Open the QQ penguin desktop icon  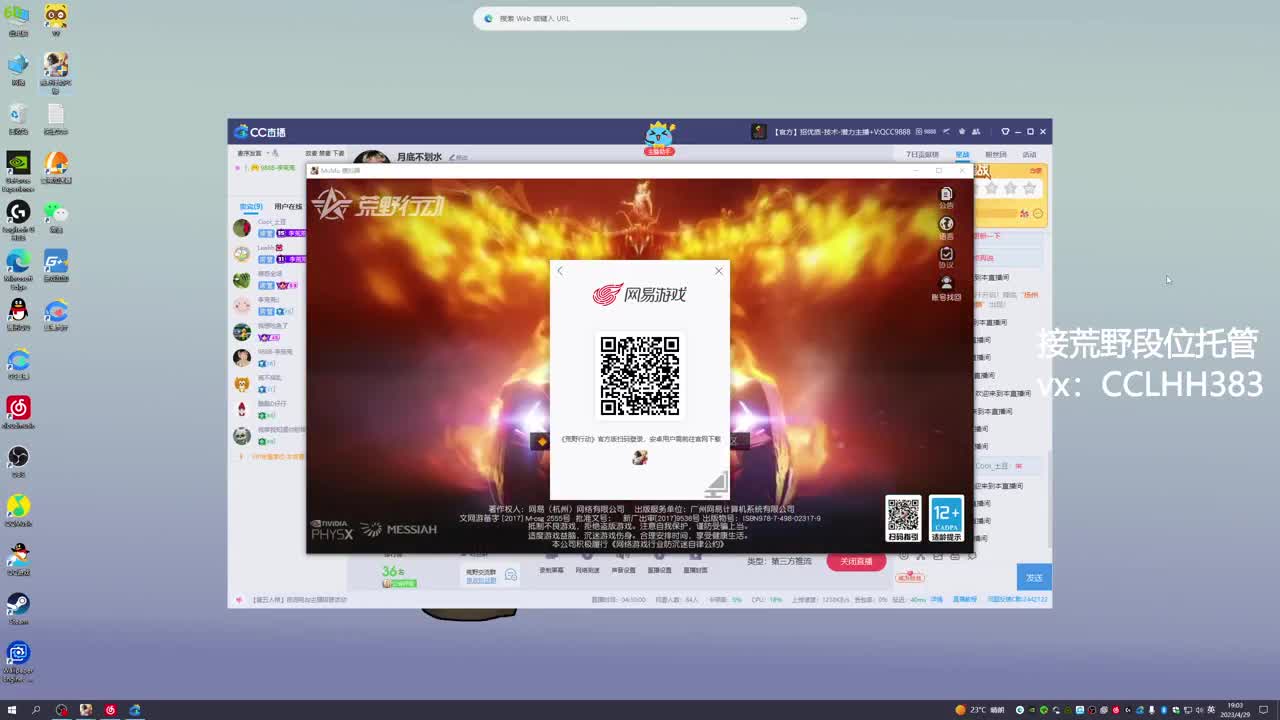(18, 315)
